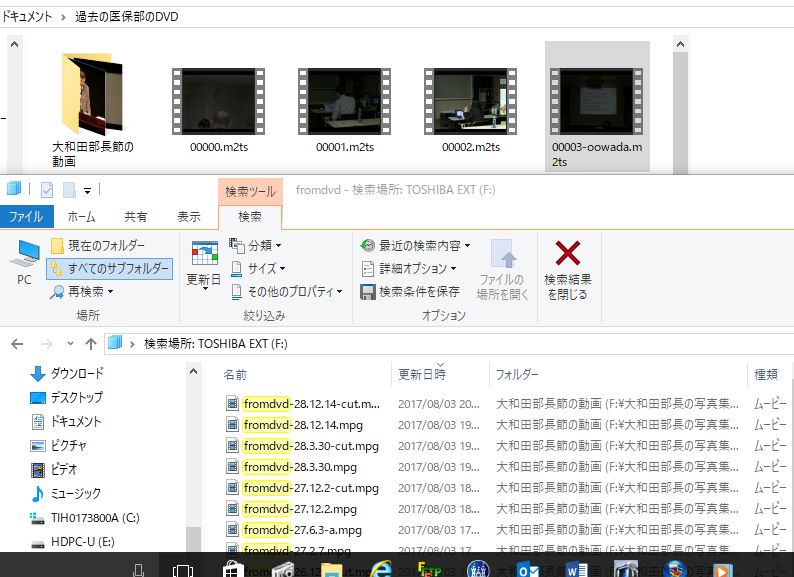Sort by the 更新日時 column header
794x577 pixels.
coord(422,374)
